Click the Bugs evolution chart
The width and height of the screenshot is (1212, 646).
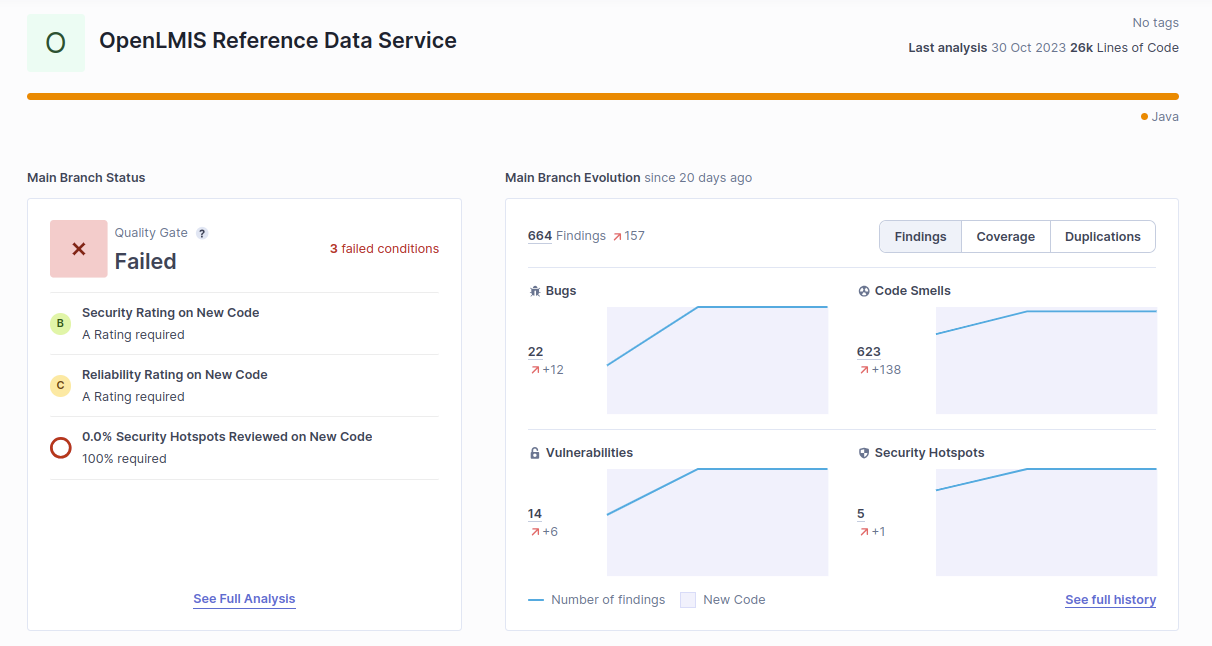pyautogui.click(x=717, y=360)
